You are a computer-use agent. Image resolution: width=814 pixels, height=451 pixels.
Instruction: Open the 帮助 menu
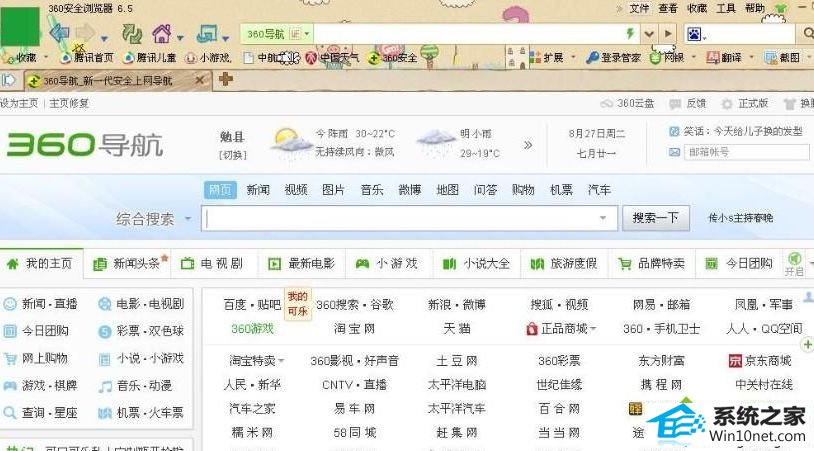[x=755, y=9]
